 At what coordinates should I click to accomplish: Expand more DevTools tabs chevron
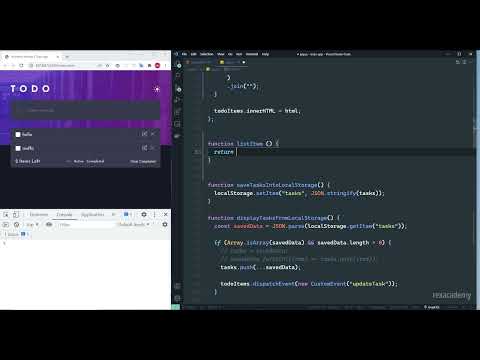[x=113, y=215]
